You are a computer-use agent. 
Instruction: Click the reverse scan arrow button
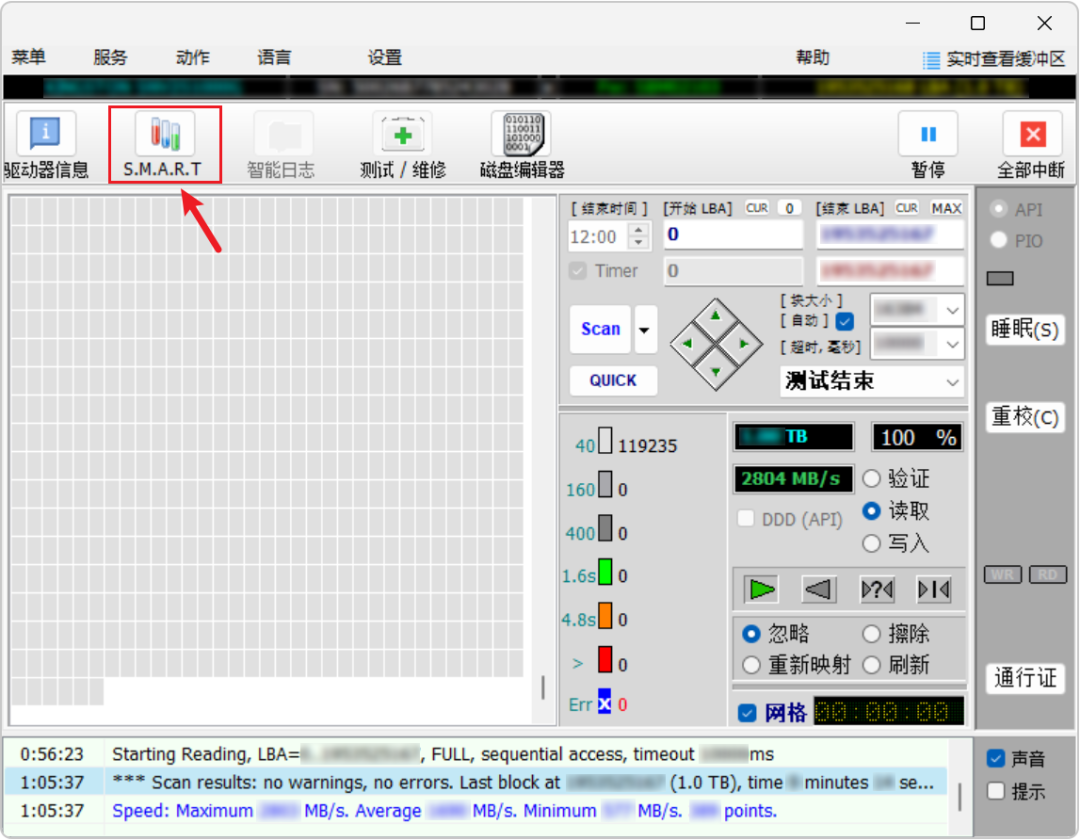click(x=818, y=589)
